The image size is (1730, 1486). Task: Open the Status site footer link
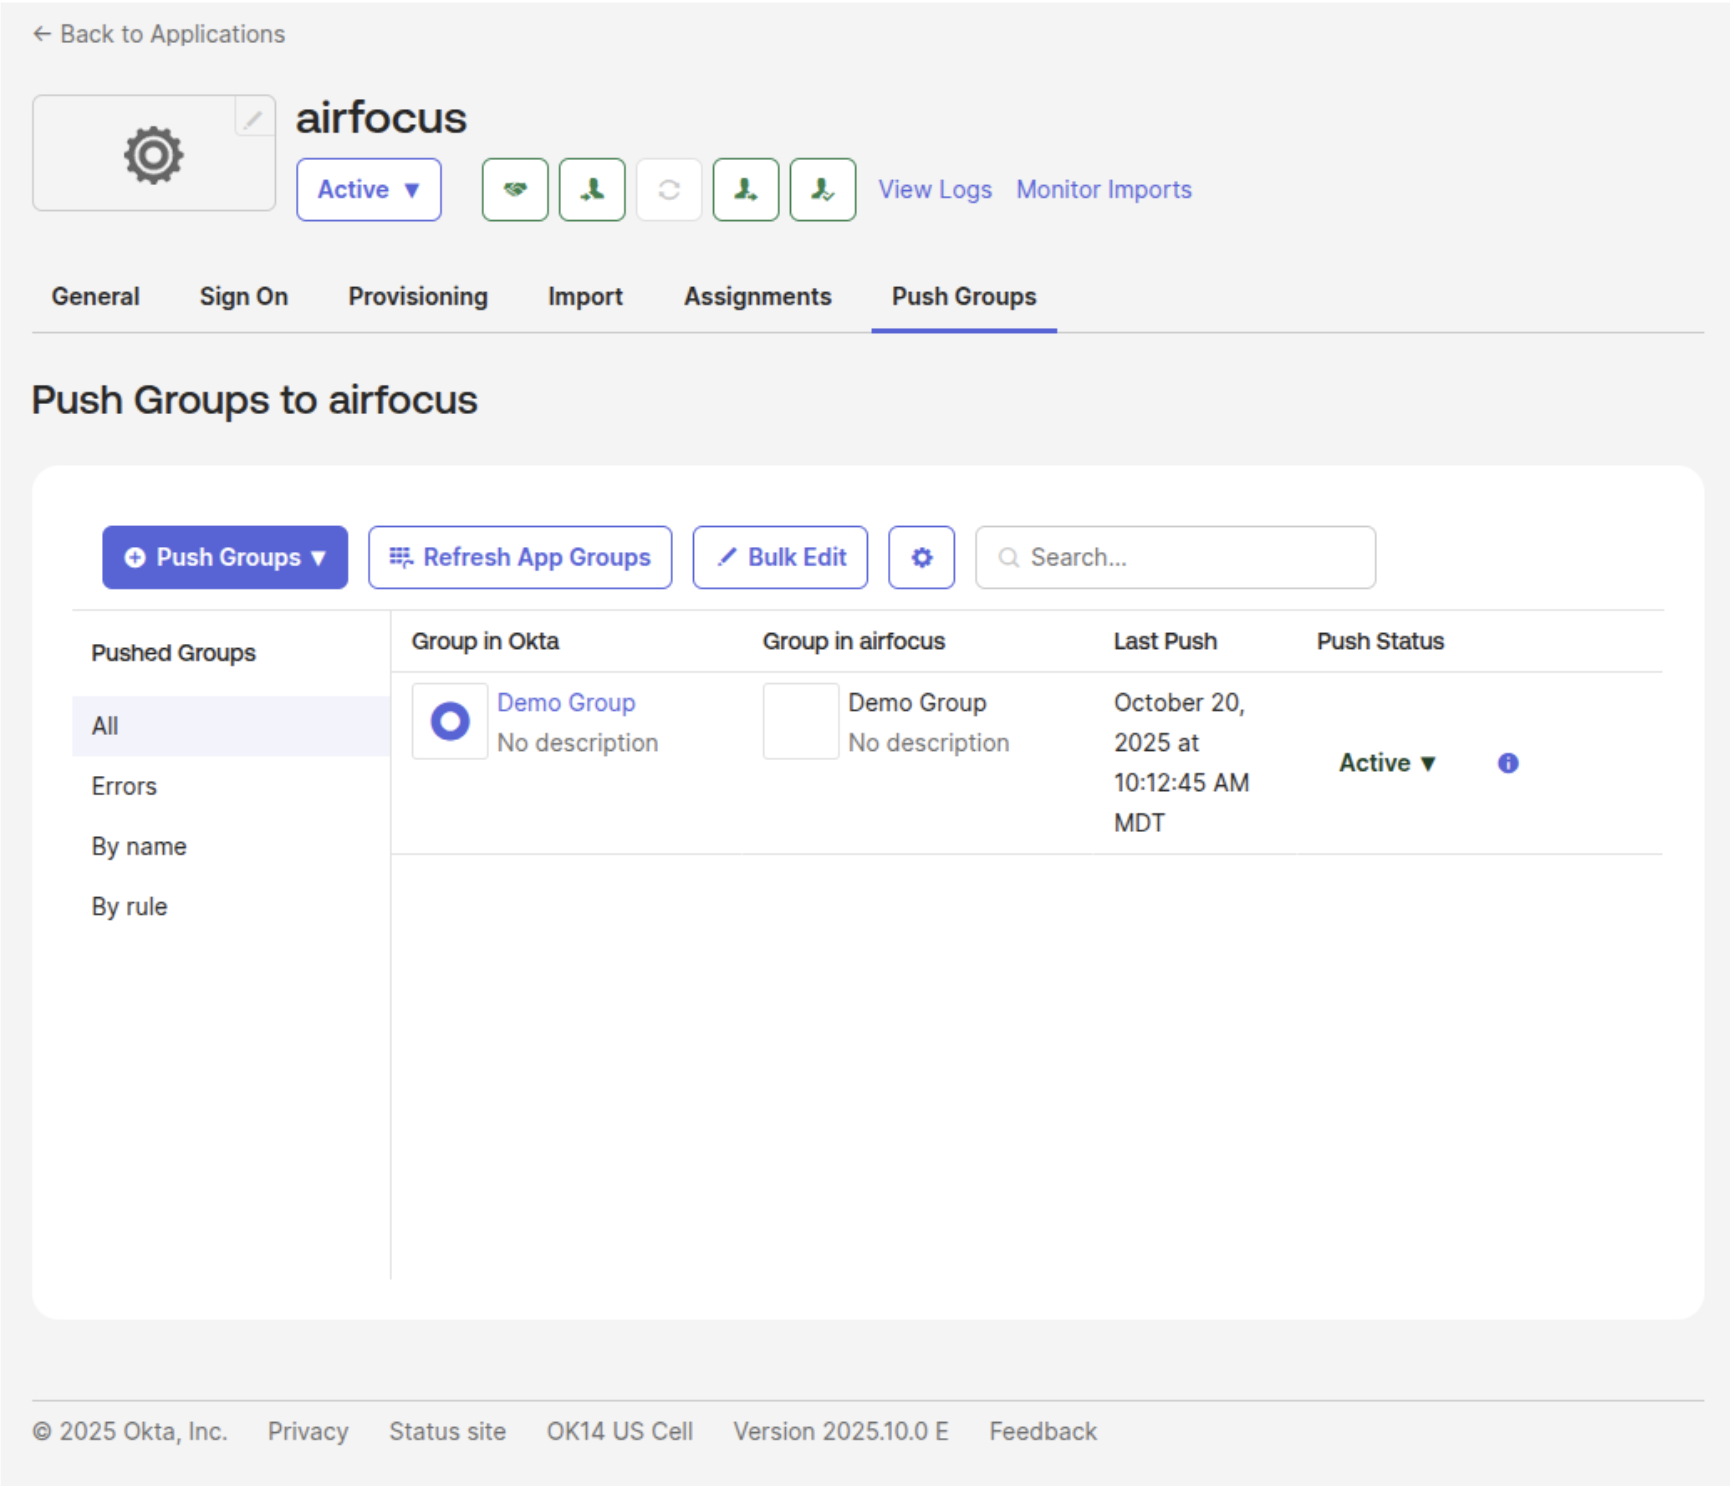pos(447,1431)
